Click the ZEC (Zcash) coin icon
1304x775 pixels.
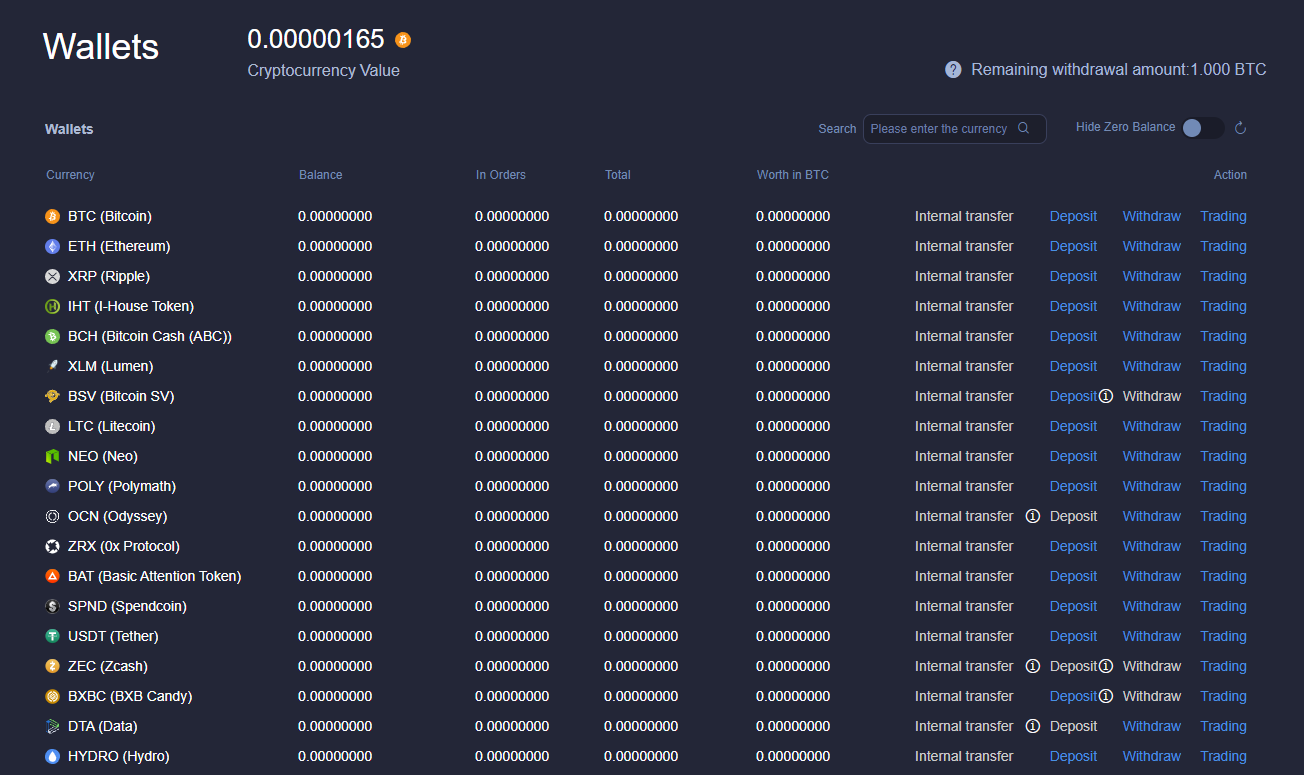tap(53, 666)
